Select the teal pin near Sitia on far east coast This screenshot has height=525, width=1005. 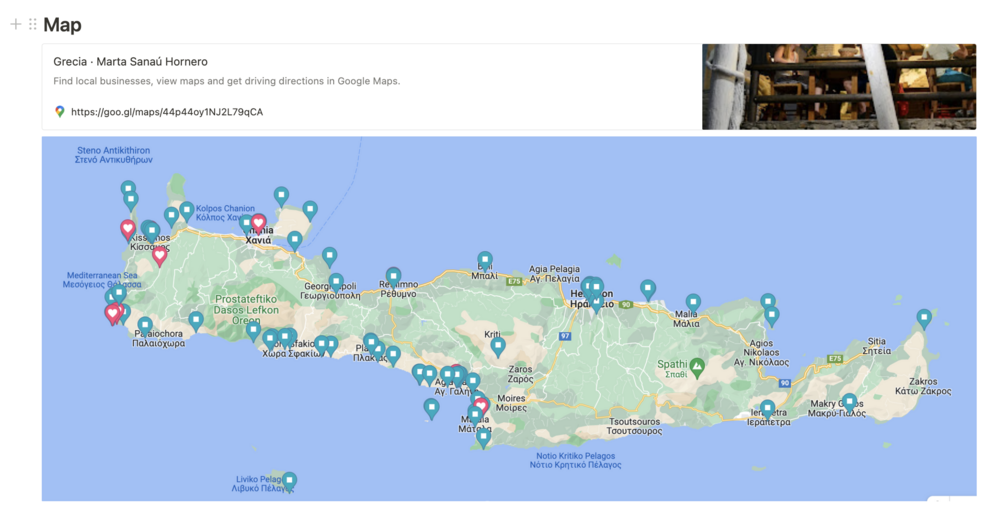click(924, 318)
